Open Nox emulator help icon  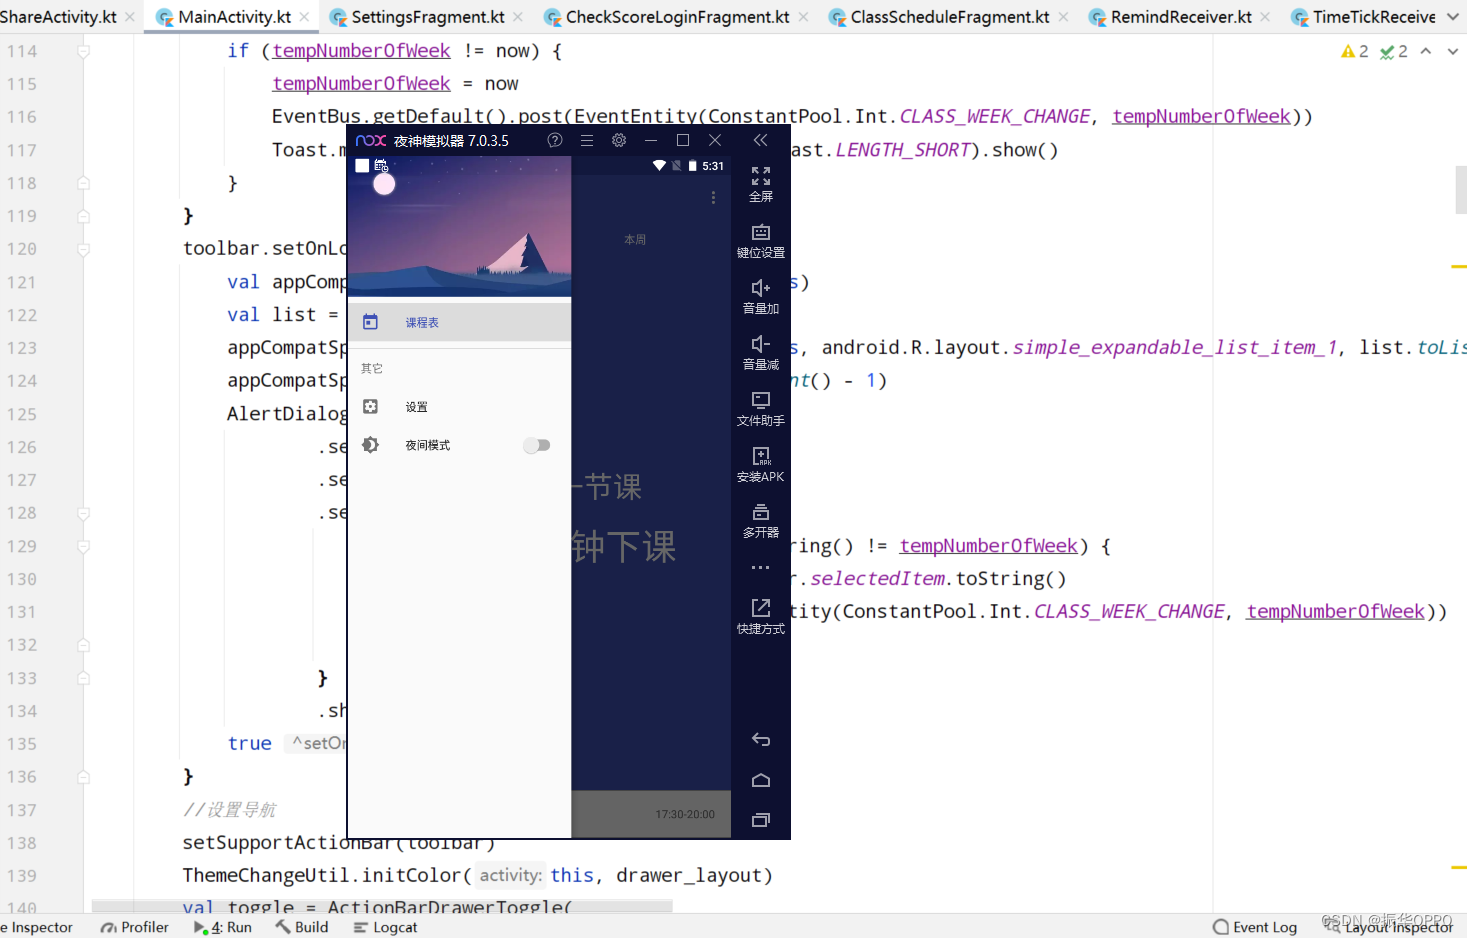pos(555,141)
